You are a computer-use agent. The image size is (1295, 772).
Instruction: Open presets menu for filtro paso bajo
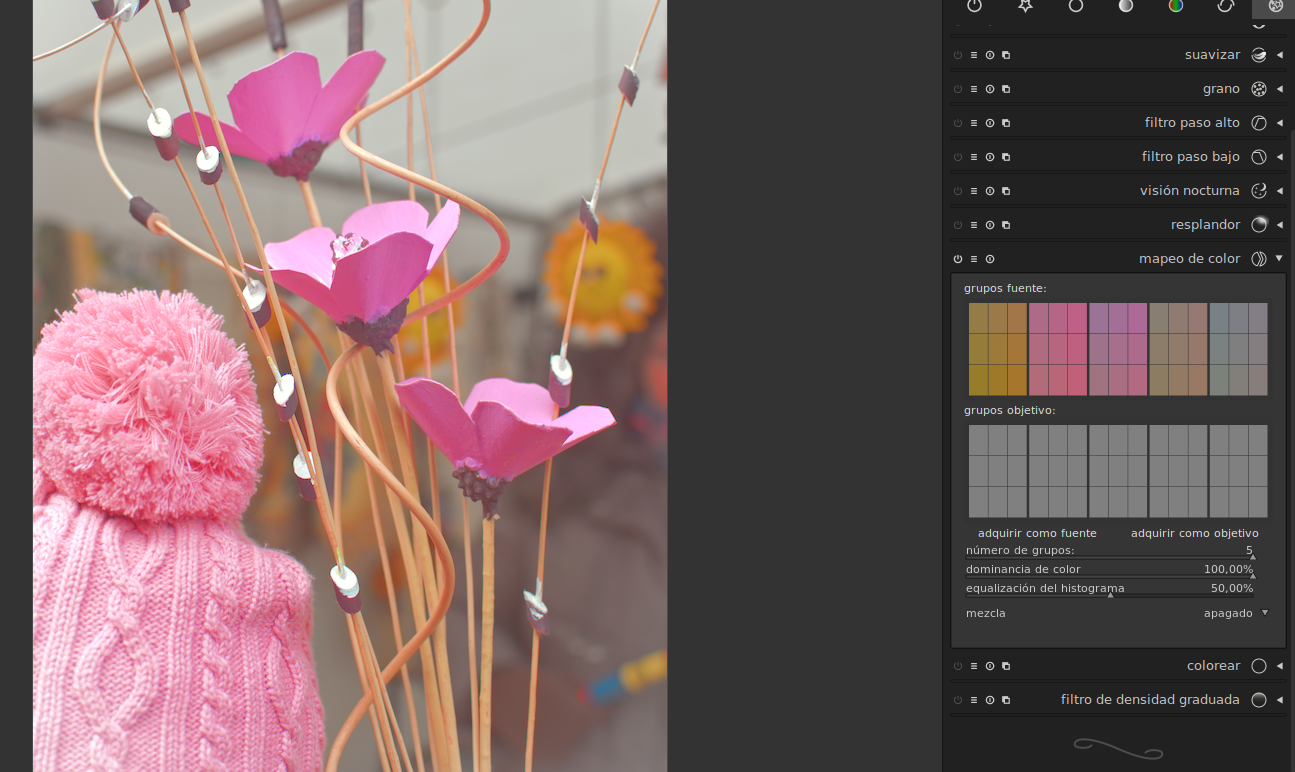tap(974, 157)
